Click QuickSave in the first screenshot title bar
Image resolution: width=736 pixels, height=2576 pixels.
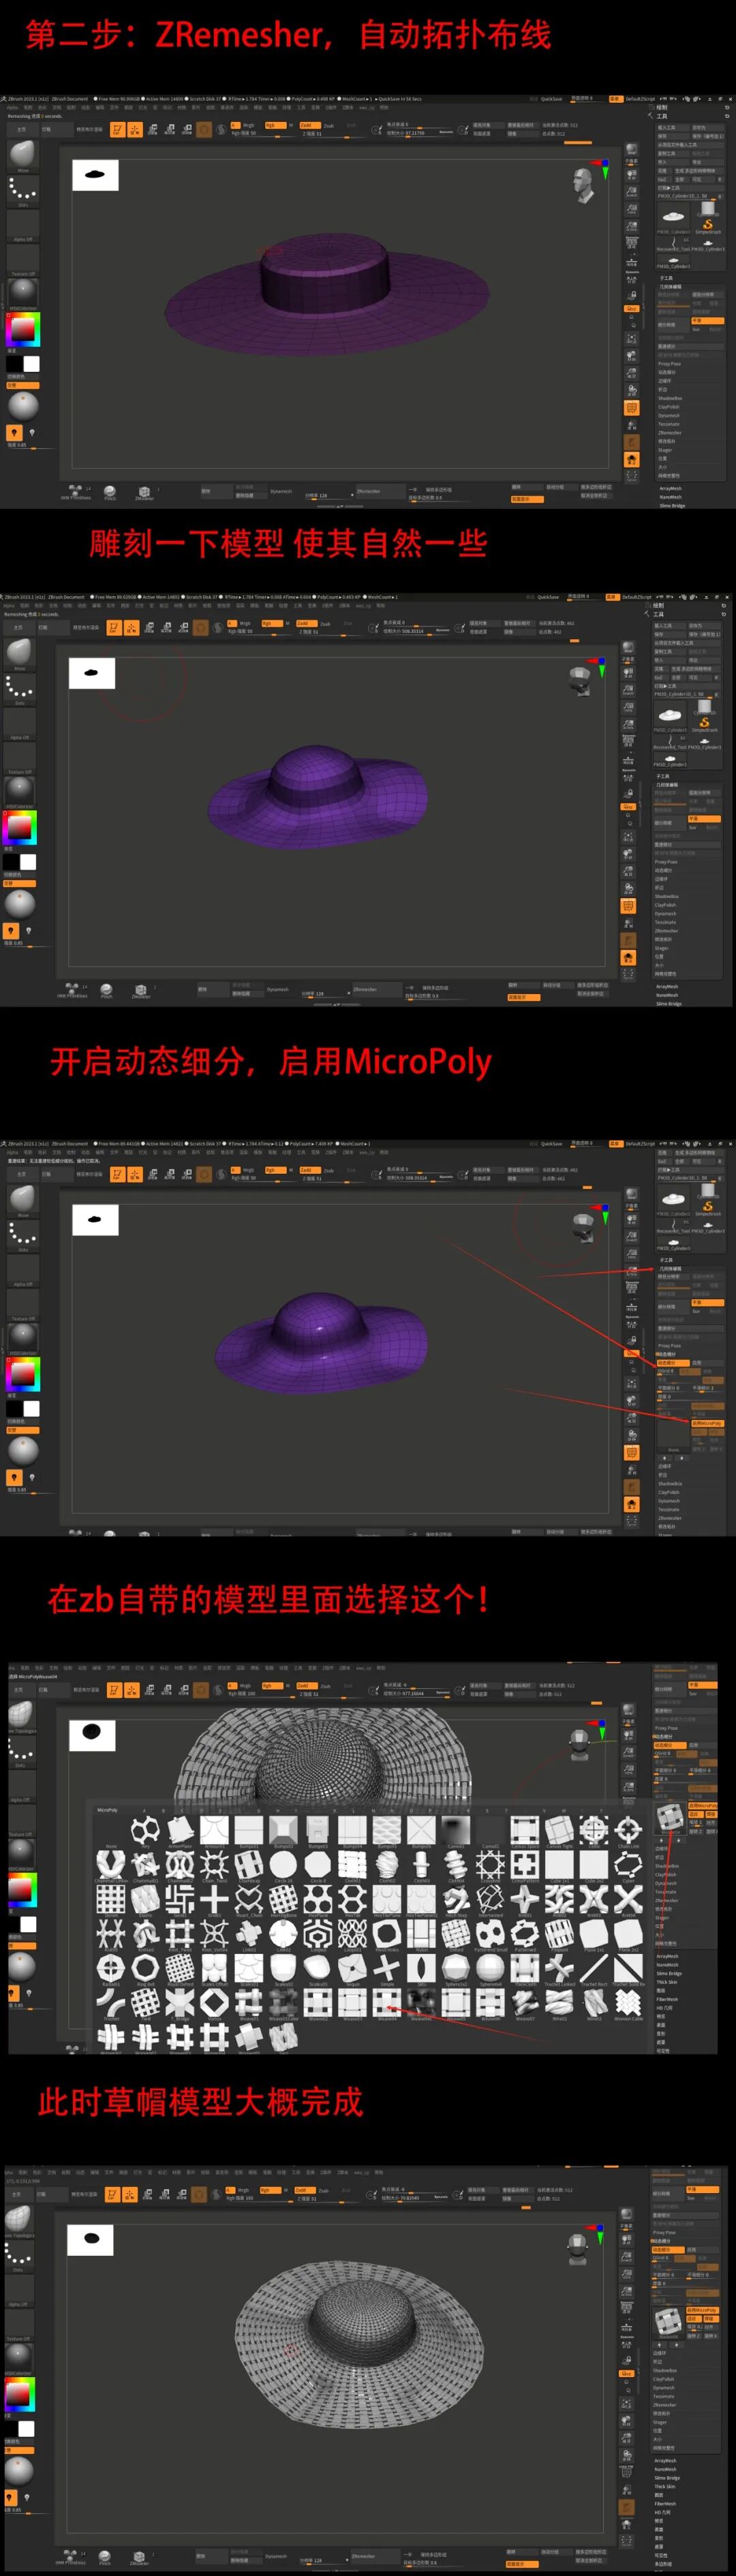click(x=551, y=99)
